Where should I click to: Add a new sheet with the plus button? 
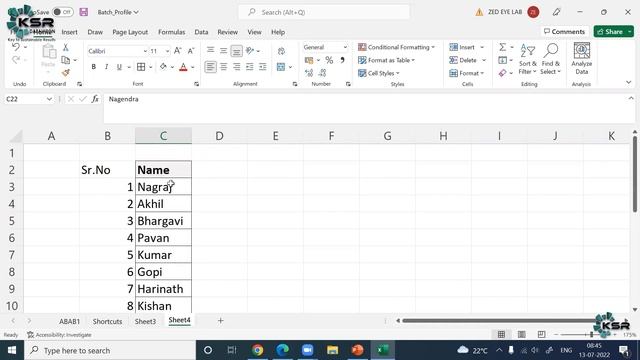[x=220, y=321]
